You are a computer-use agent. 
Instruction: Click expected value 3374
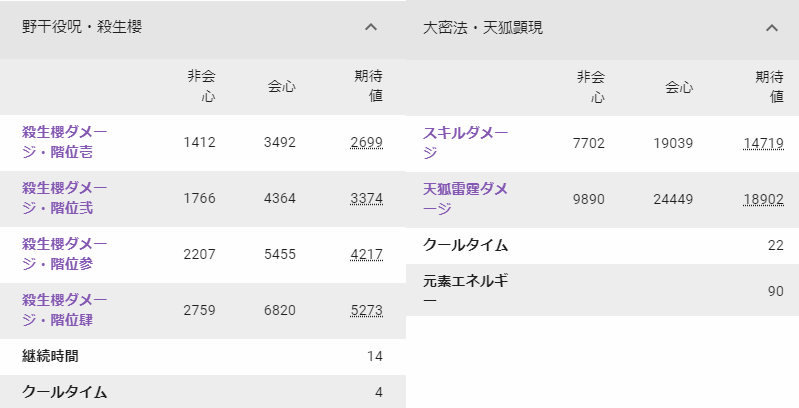(x=367, y=199)
